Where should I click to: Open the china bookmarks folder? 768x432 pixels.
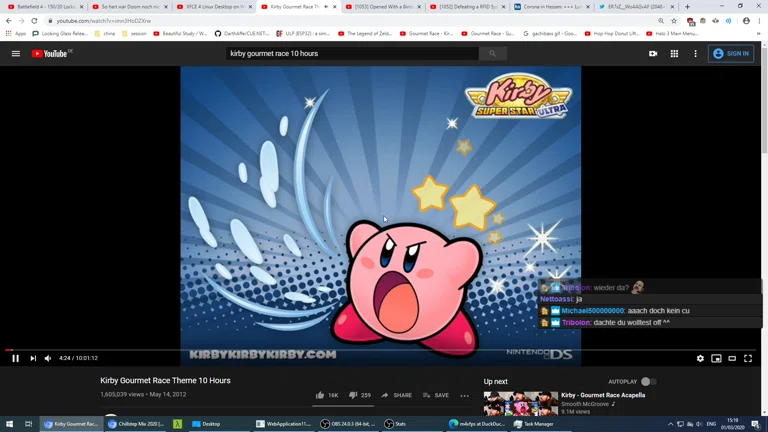104,34
